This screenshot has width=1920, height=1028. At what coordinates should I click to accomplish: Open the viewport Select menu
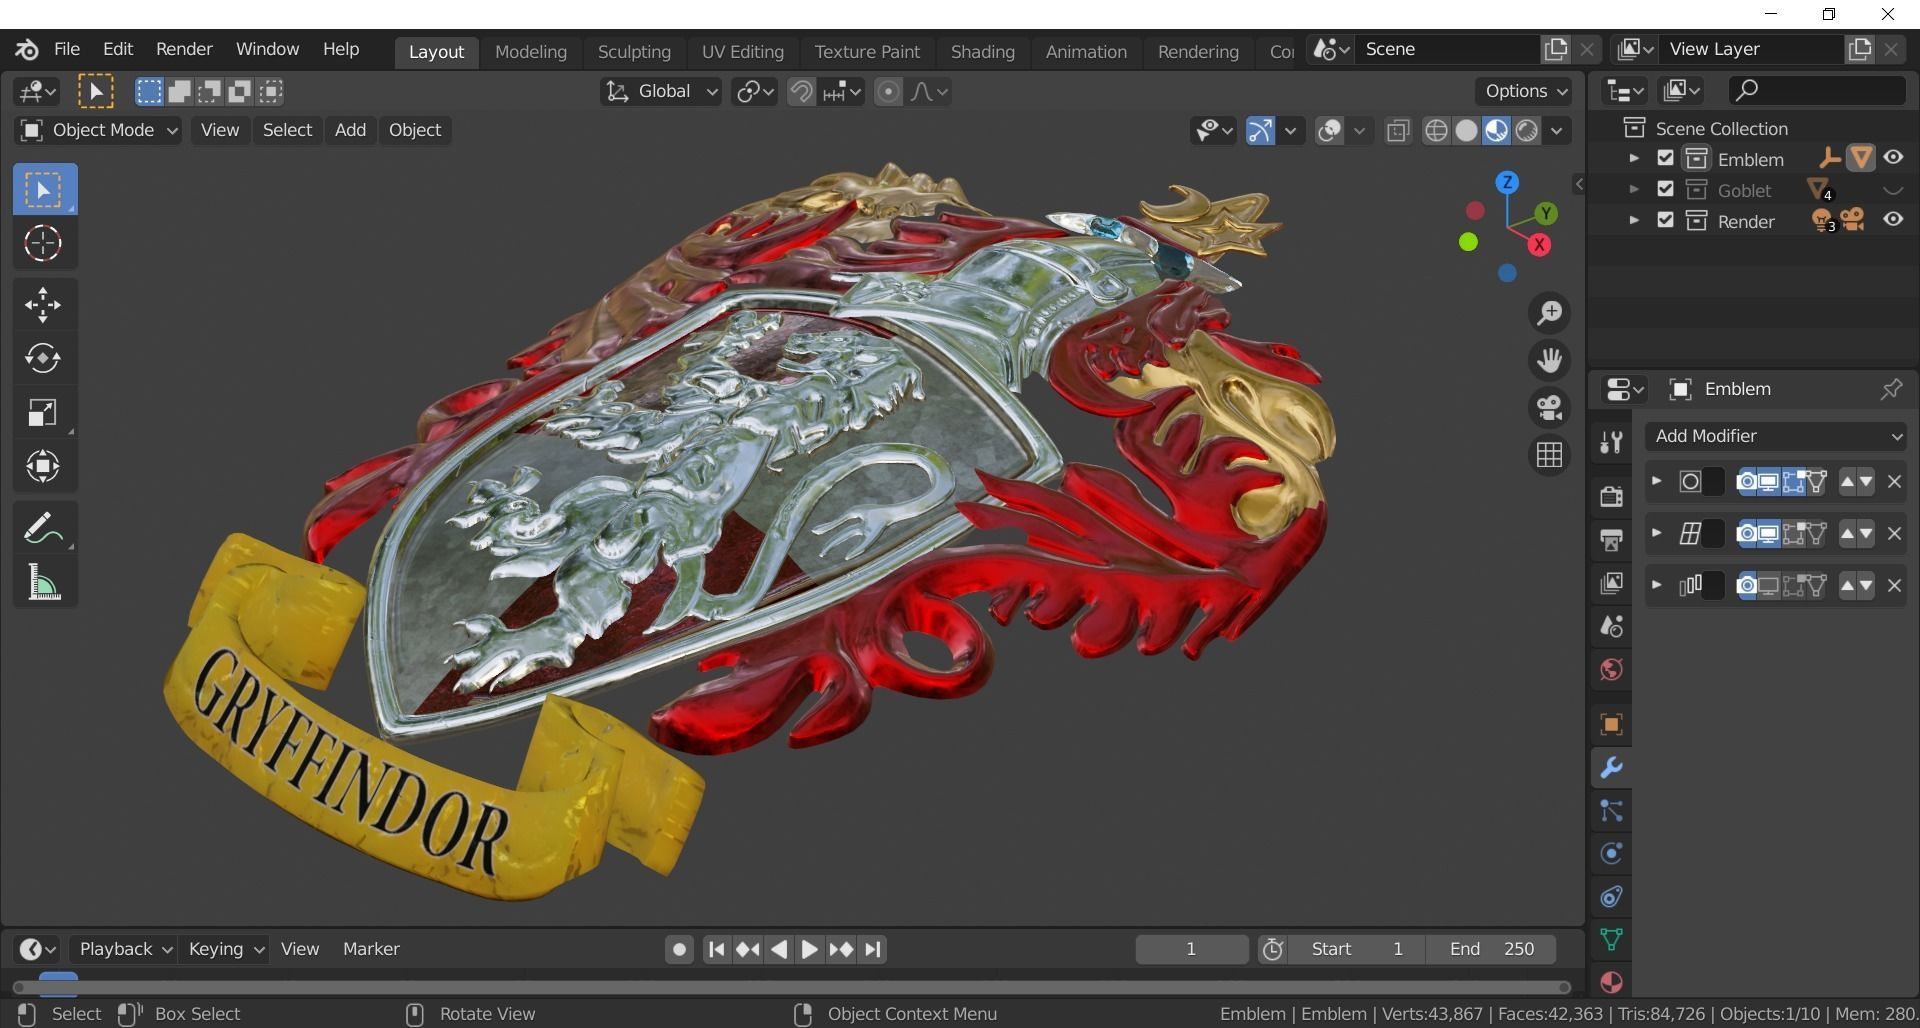tap(287, 130)
